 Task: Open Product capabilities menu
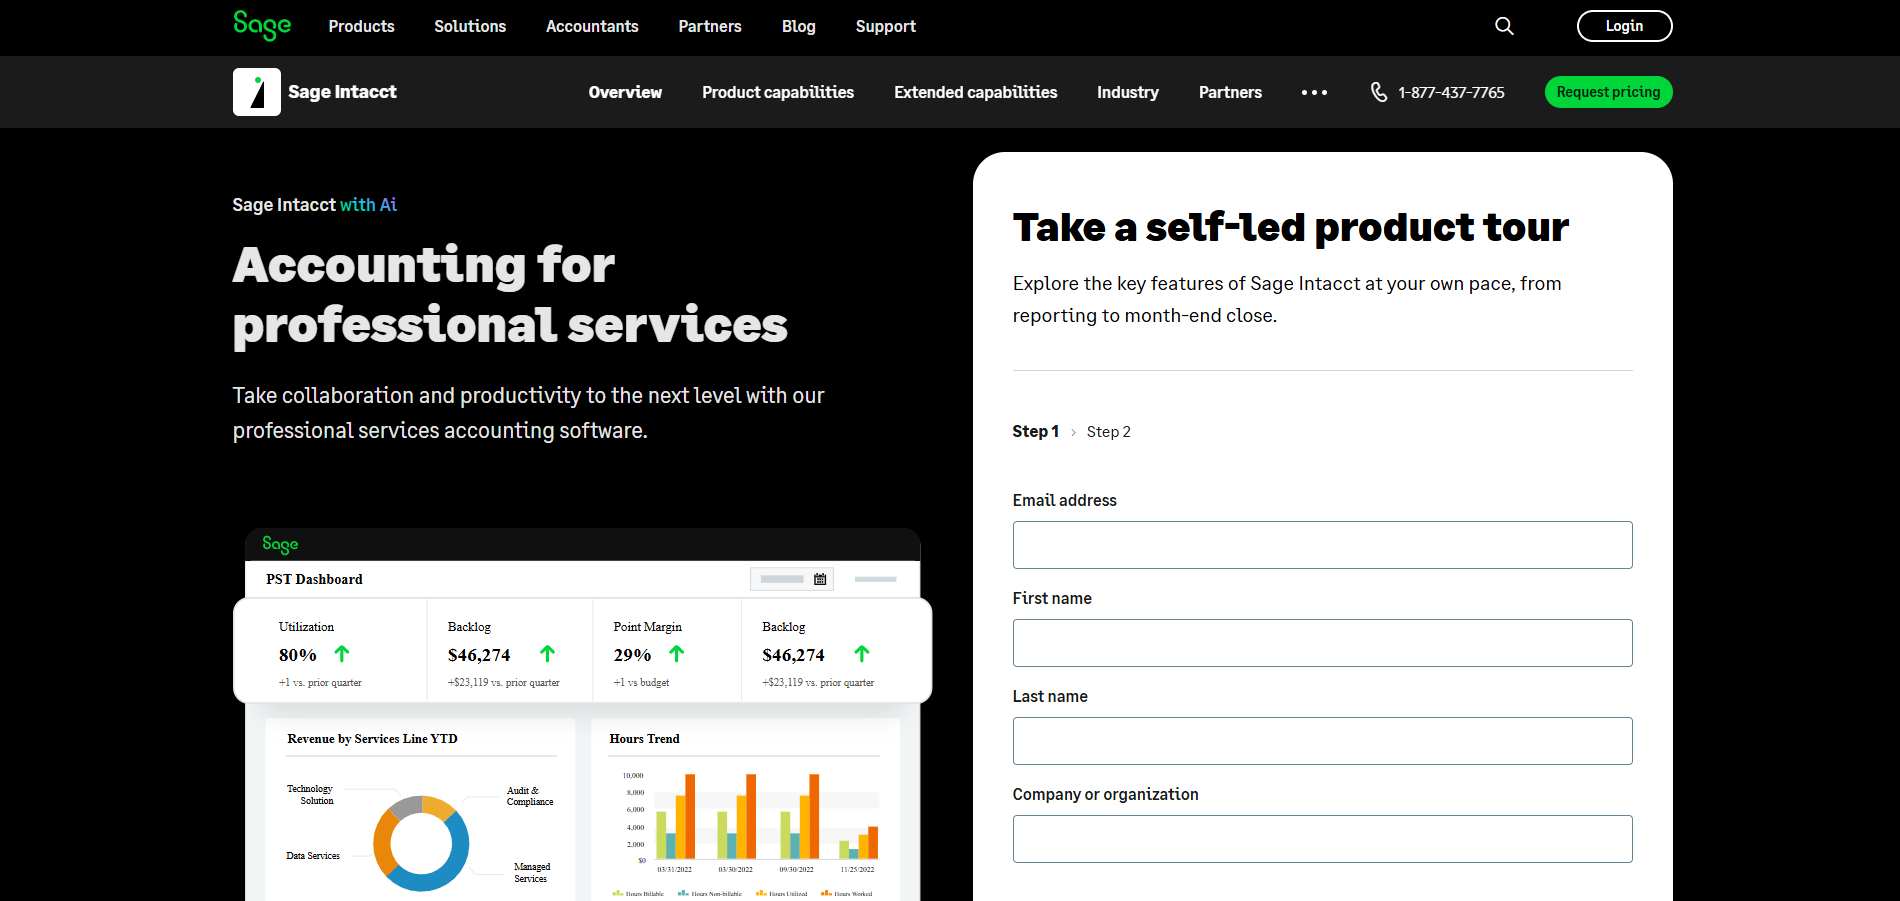(x=778, y=92)
